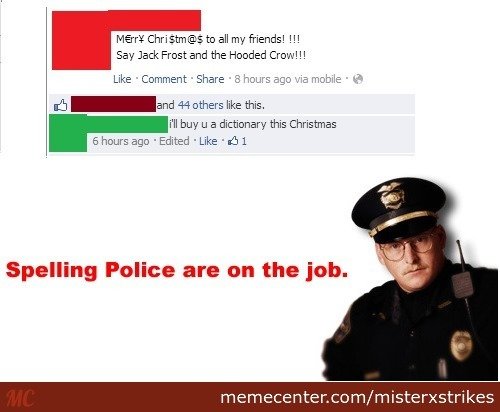Open the '8 hours ago via mobile' timestamp
The height and width of the screenshot is (412, 500).
[288, 79]
